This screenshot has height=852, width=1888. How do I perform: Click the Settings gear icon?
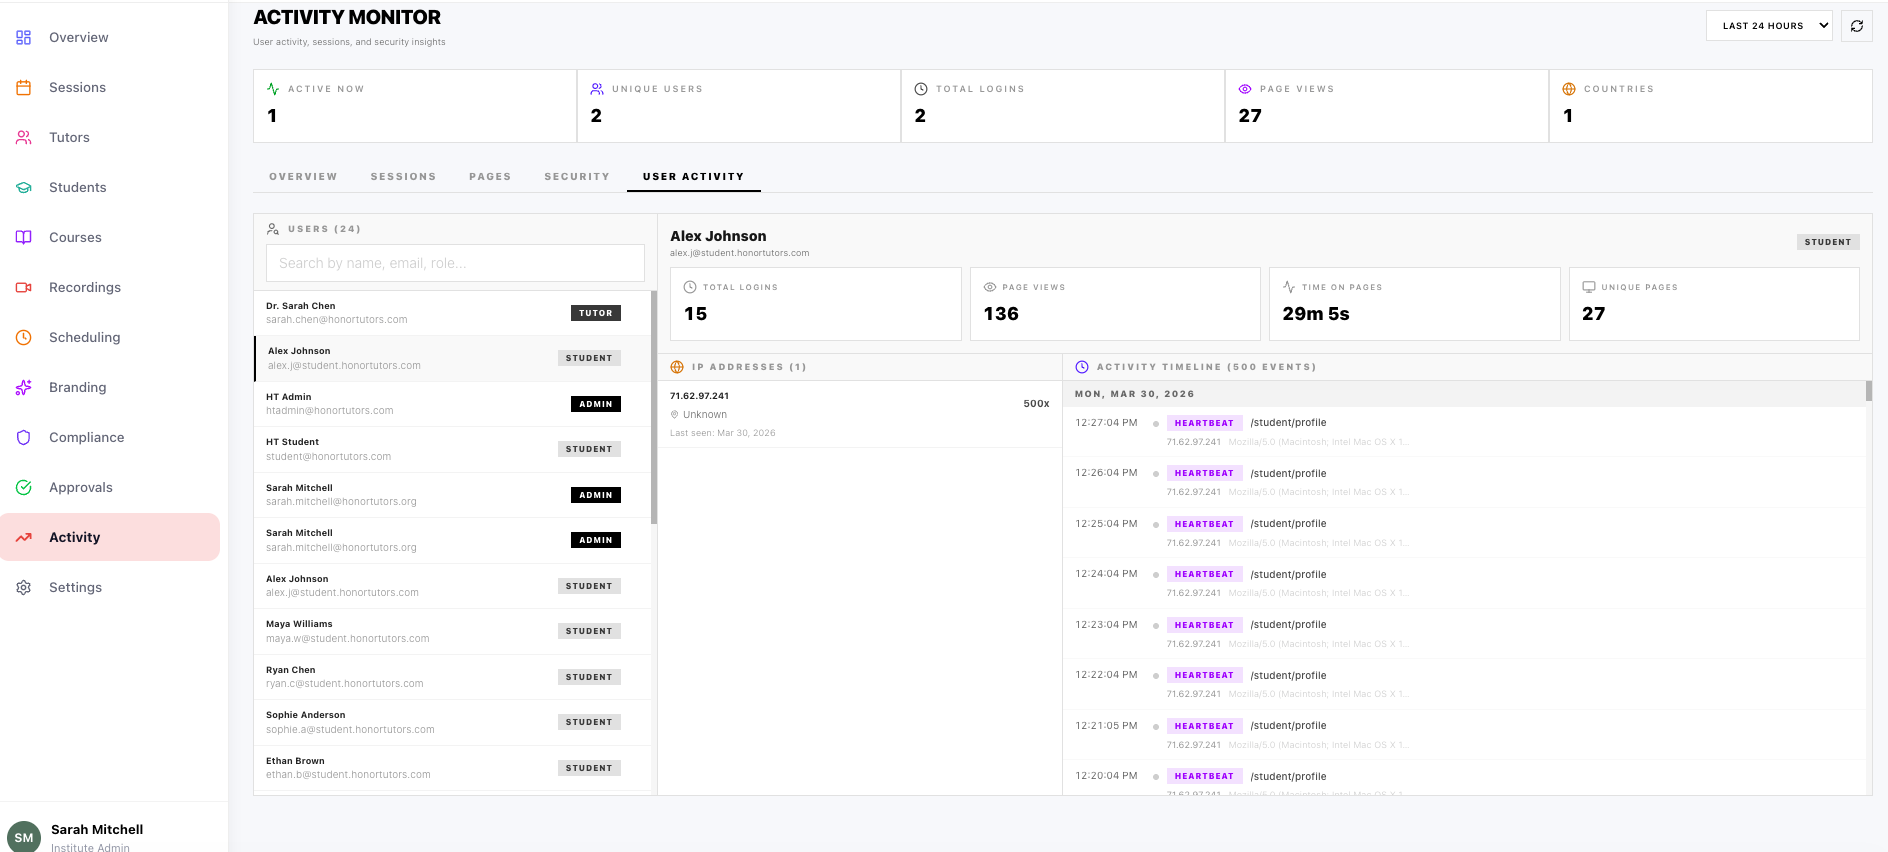(24, 587)
